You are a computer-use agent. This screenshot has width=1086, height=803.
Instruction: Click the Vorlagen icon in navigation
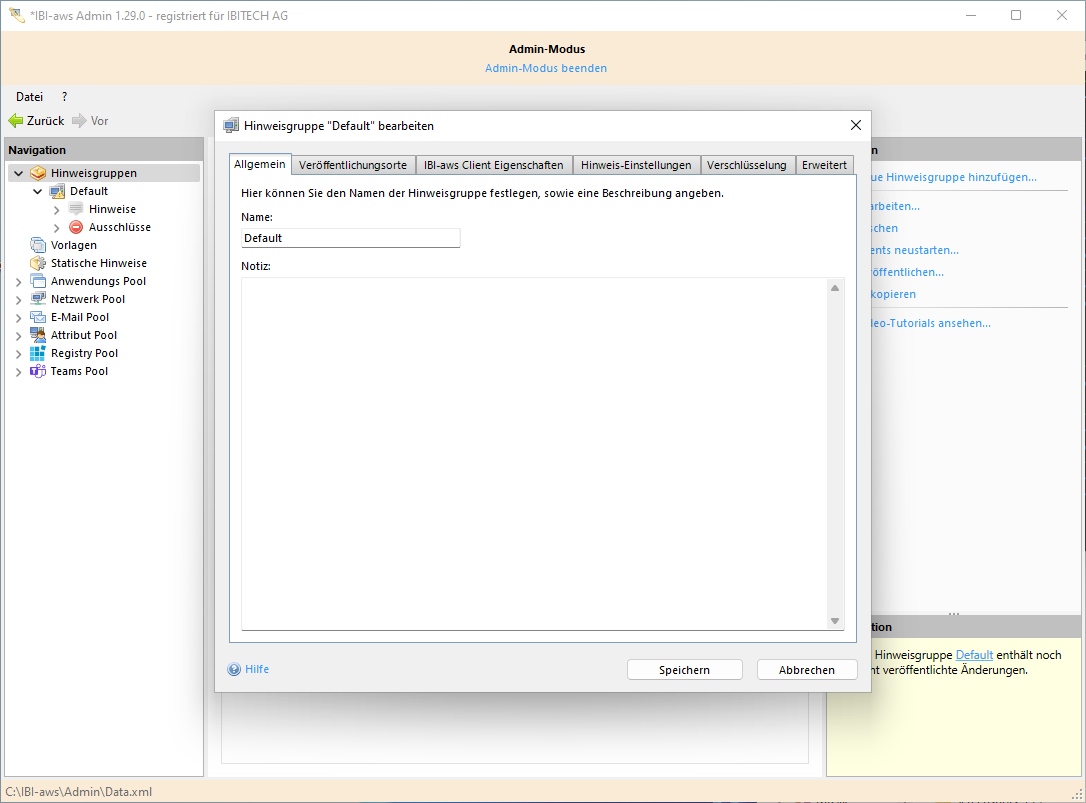(38, 245)
